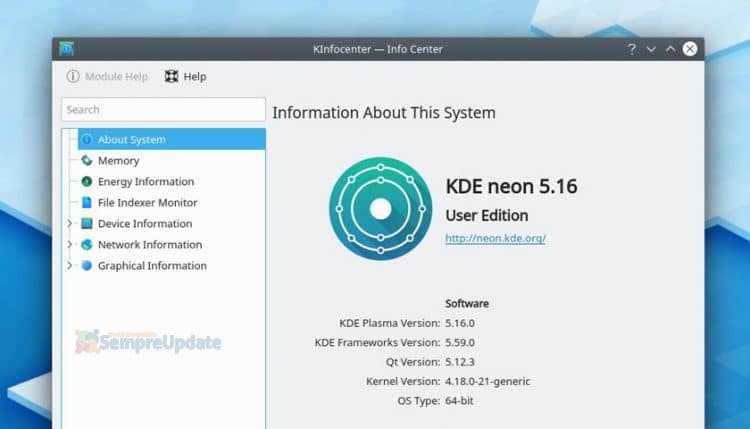Click the Information About This System heading
This screenshot has height=429, width=750.
click(x=384, y=113)
